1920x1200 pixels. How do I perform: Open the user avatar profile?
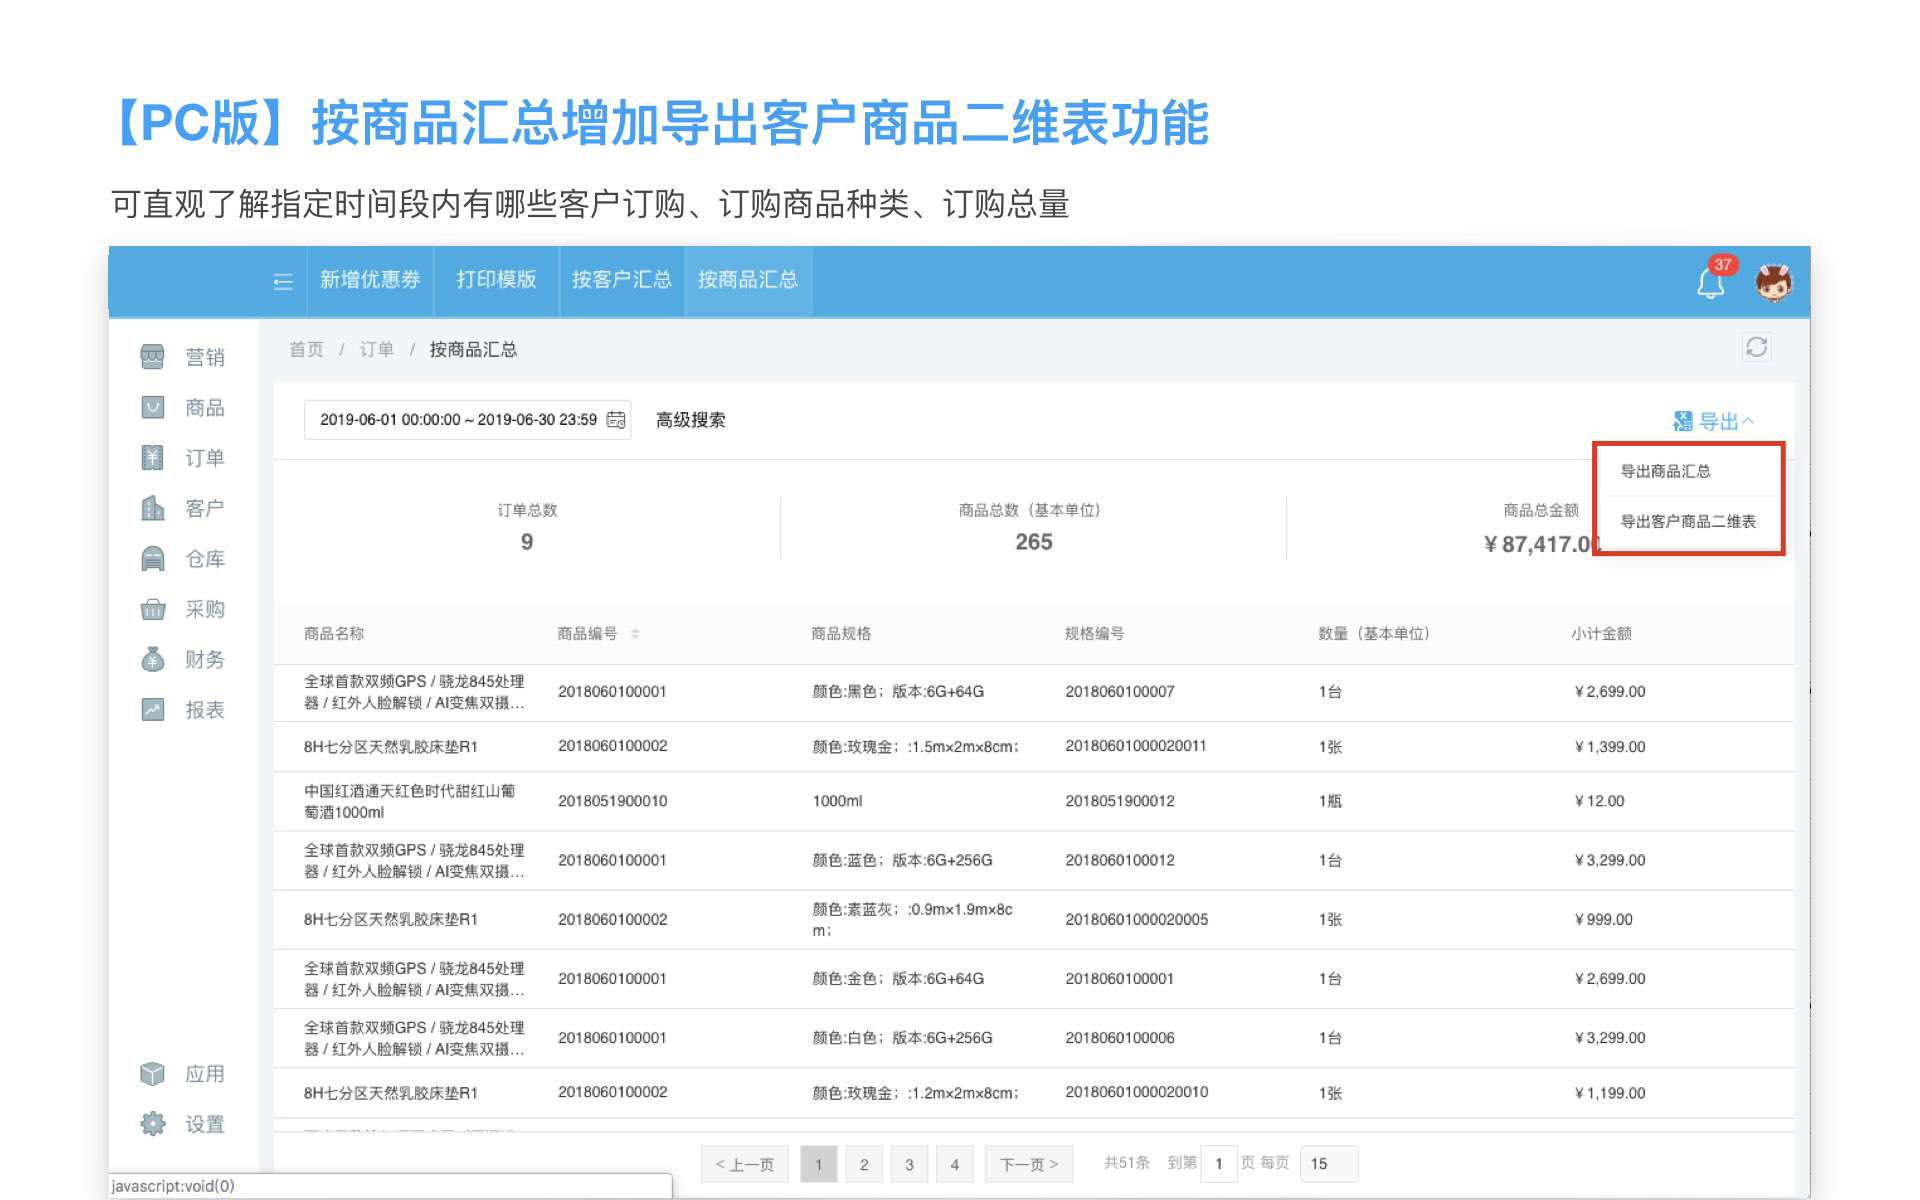[x=1773, y=283]
